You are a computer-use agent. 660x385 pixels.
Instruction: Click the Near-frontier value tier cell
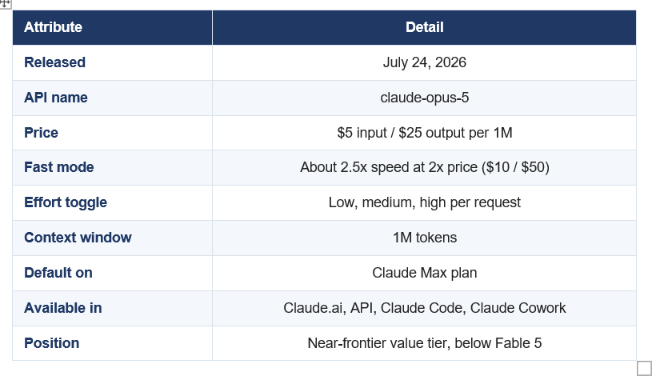tap(424, 343)
